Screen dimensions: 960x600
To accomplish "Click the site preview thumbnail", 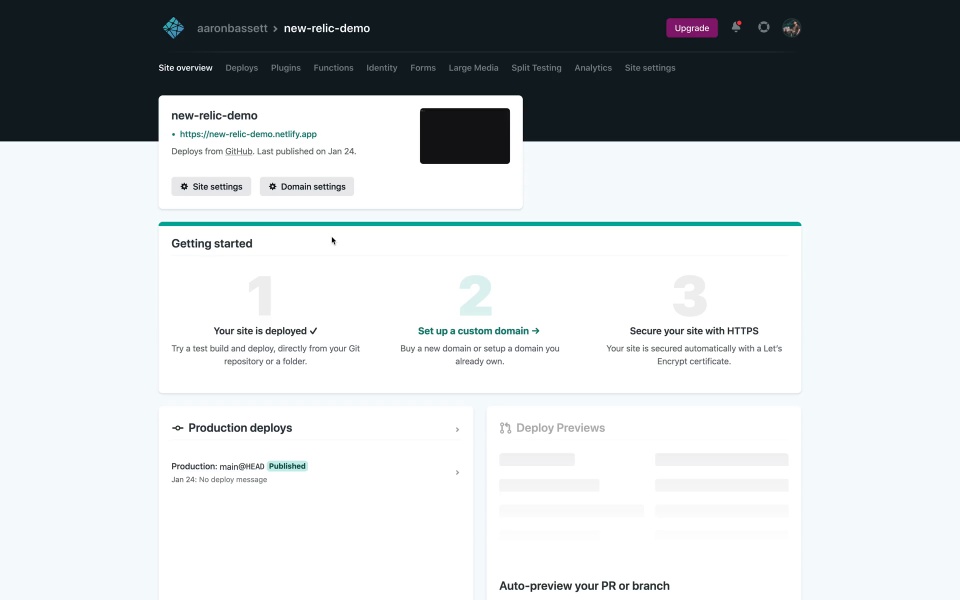I will (465, 136).
